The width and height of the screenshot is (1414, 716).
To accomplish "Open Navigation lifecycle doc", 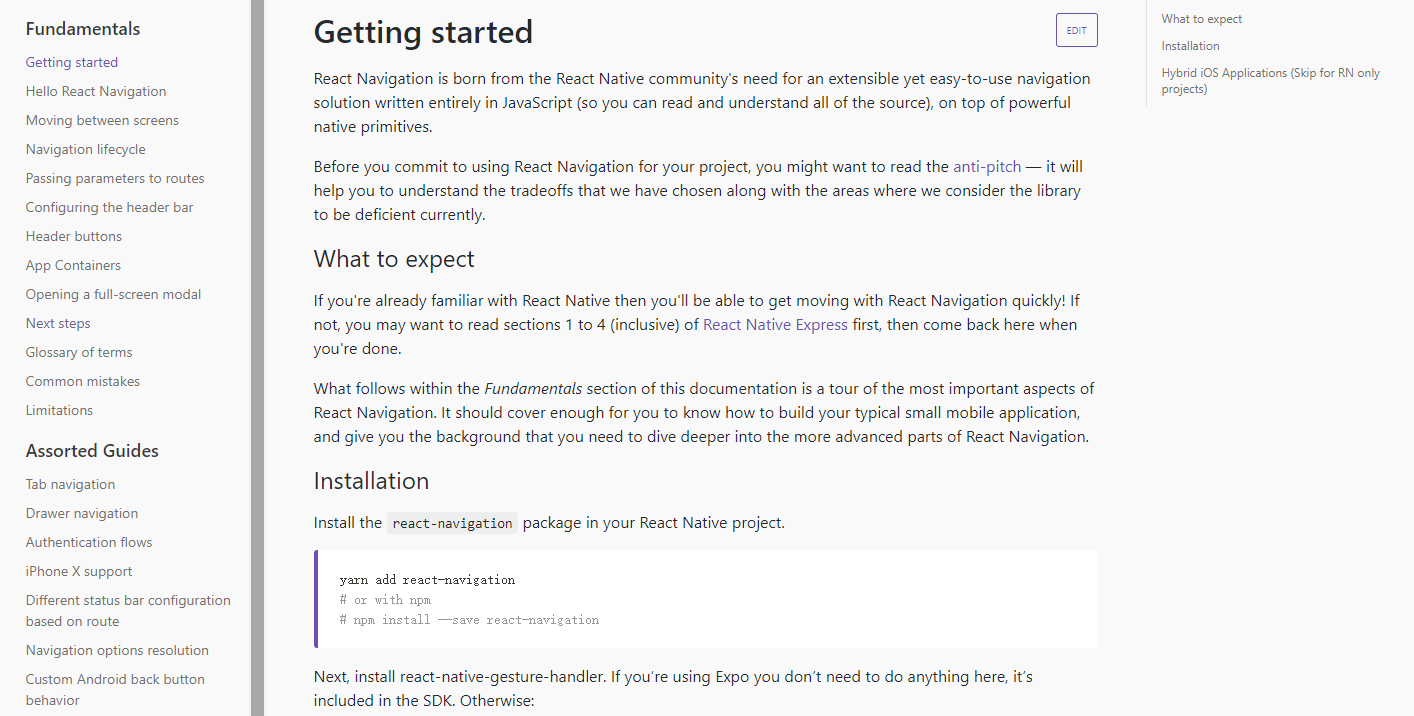I will pos(86,149).
